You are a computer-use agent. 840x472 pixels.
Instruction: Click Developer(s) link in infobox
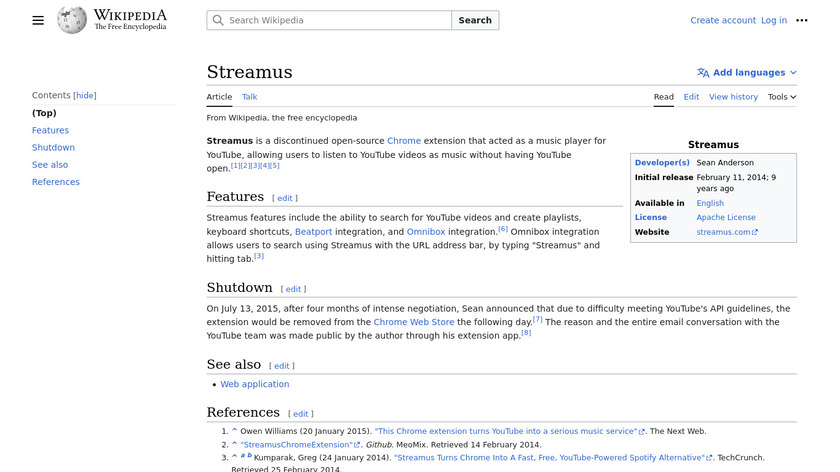coord(662,162)
